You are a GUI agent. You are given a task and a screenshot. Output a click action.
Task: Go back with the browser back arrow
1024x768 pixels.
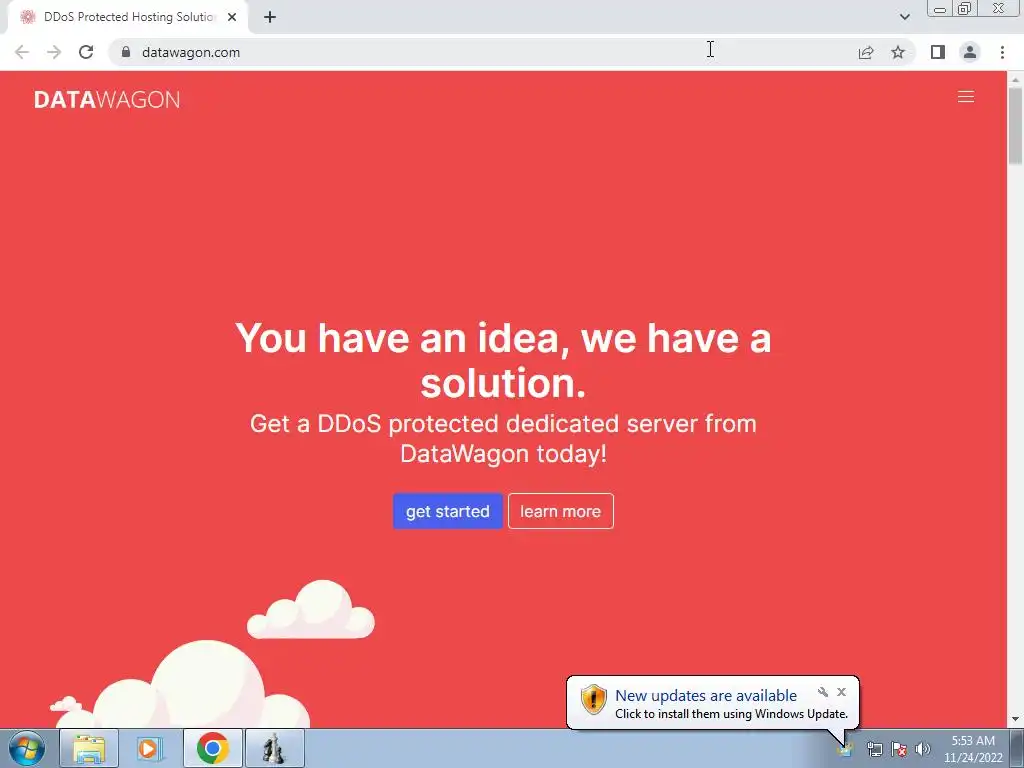coord(22,52)
